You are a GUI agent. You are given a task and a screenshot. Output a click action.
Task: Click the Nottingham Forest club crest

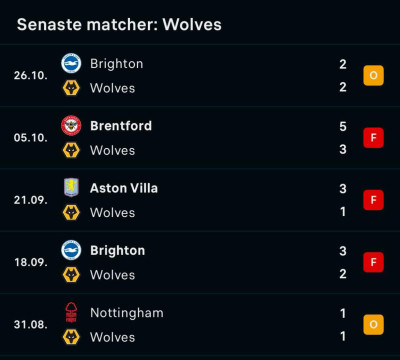click(x=71, y=312)
